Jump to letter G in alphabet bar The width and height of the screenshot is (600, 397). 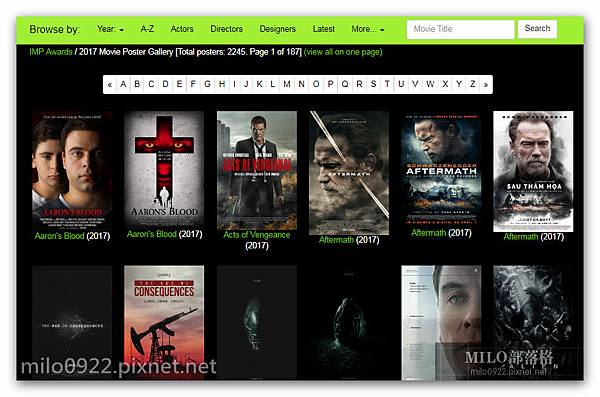(x=207, y=84)
